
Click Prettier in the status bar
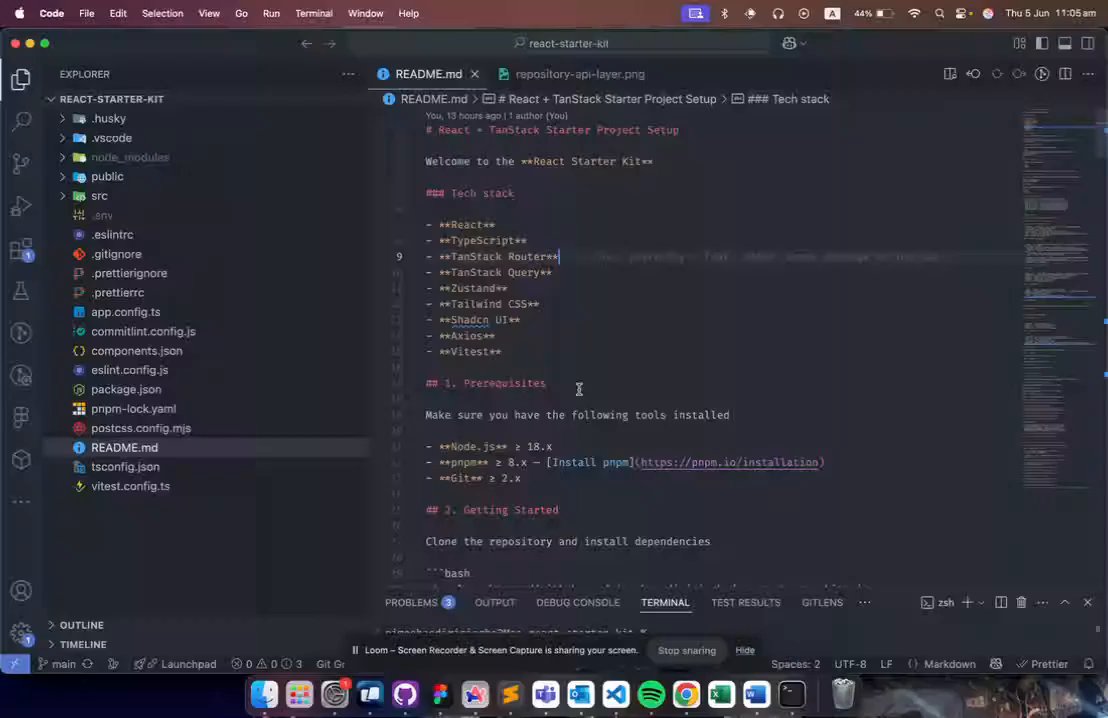(x=1042, y=664)
